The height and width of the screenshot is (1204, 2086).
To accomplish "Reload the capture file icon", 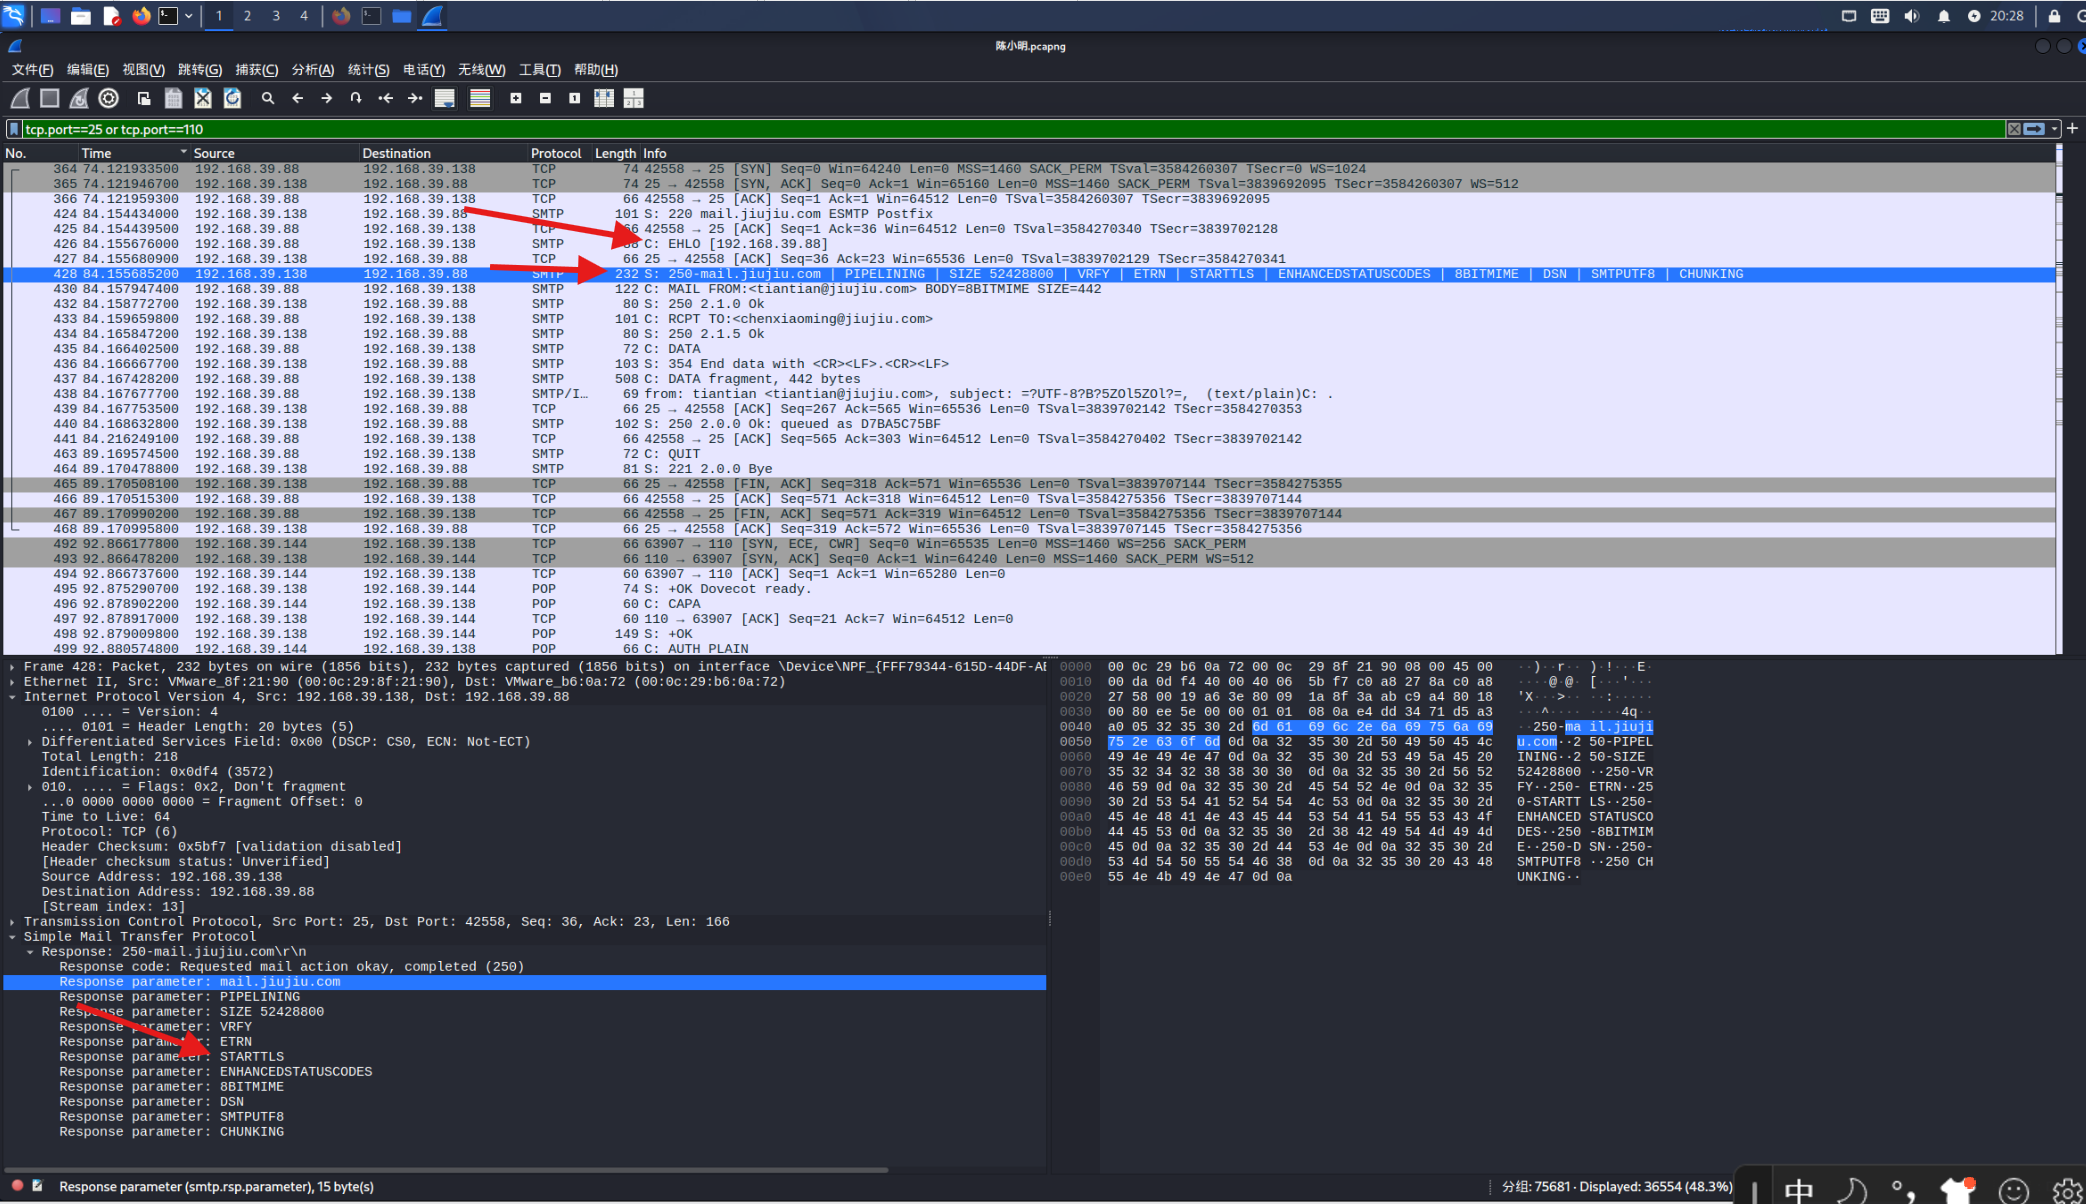I will point(232,98).
